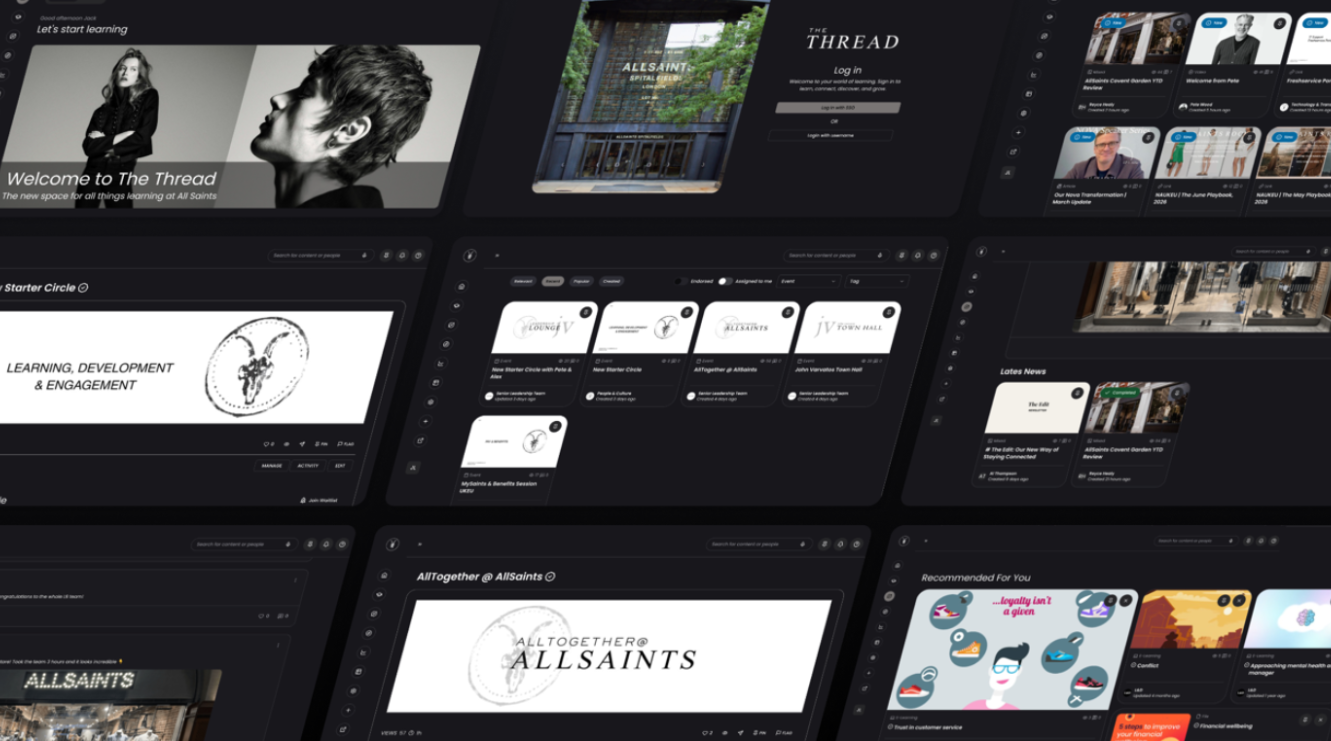Click the goat logo in events list header
This screenshot has height=741, width=1331.
[469, 256]
